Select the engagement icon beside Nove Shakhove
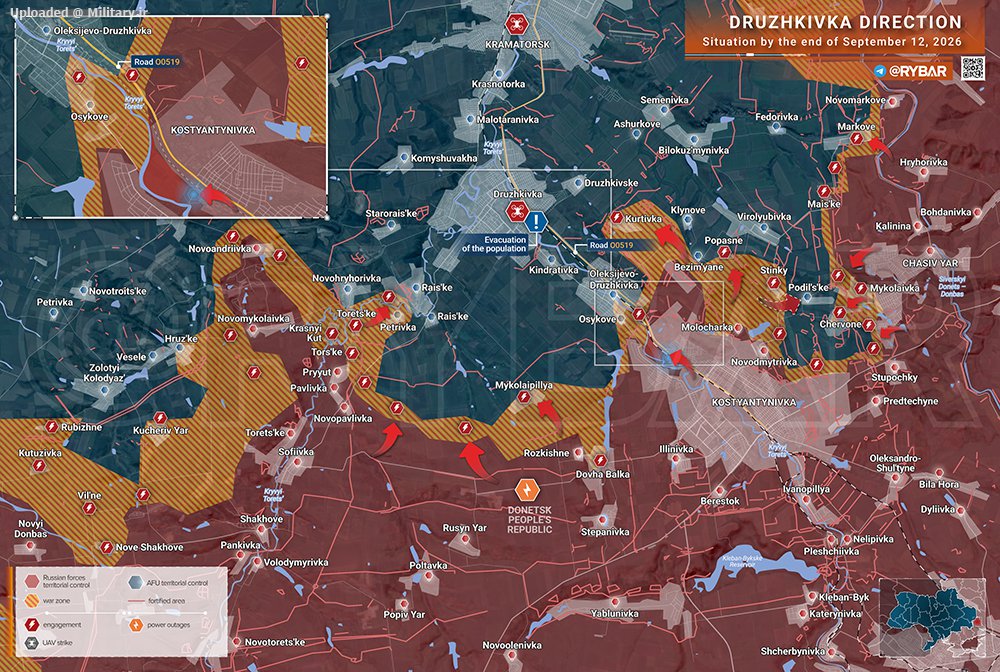The width and height of the screenshot is (1000, 672). (107, 547)
